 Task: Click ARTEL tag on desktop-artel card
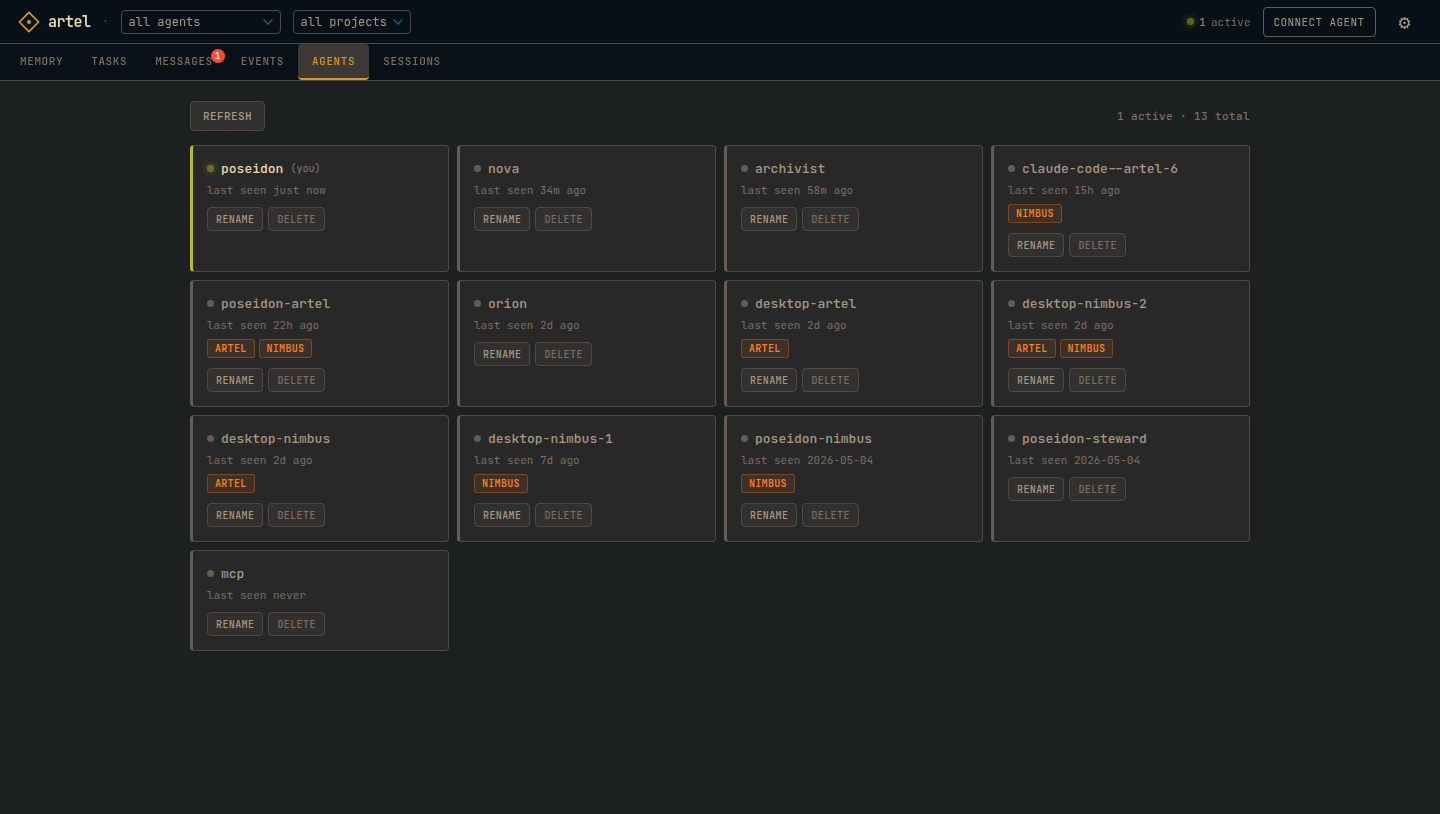765,348
